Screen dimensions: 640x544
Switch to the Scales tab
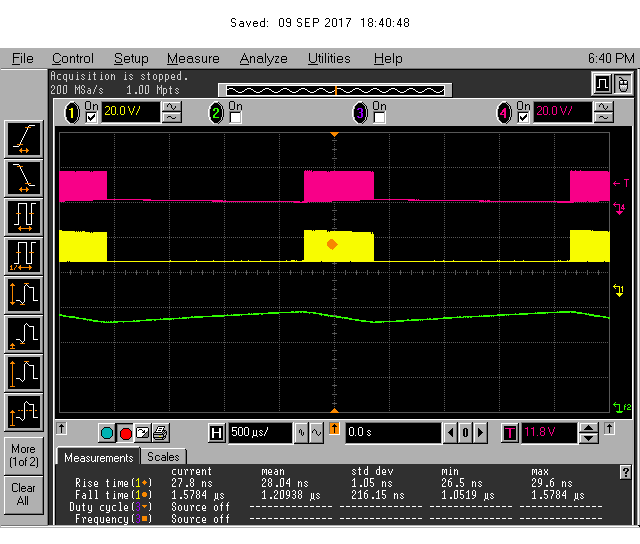[163, 457]
